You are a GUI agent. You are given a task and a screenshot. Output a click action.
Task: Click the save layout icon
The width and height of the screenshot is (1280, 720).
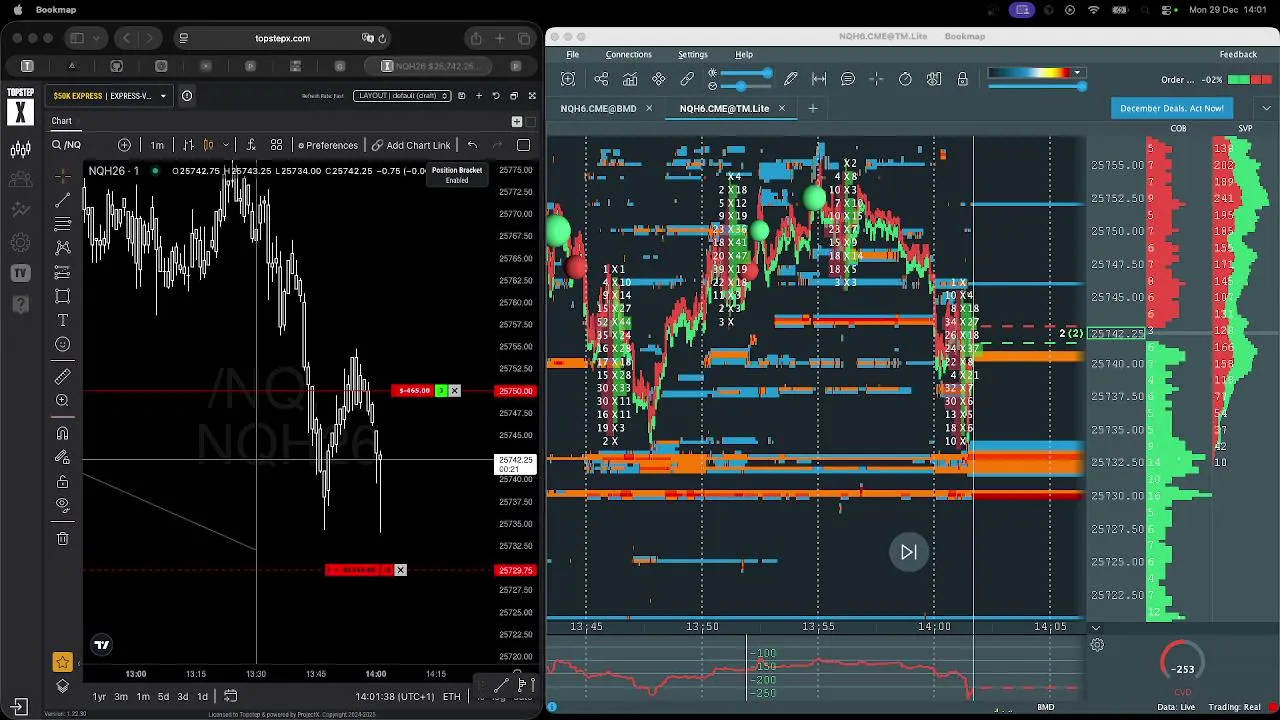click(461, 96)
